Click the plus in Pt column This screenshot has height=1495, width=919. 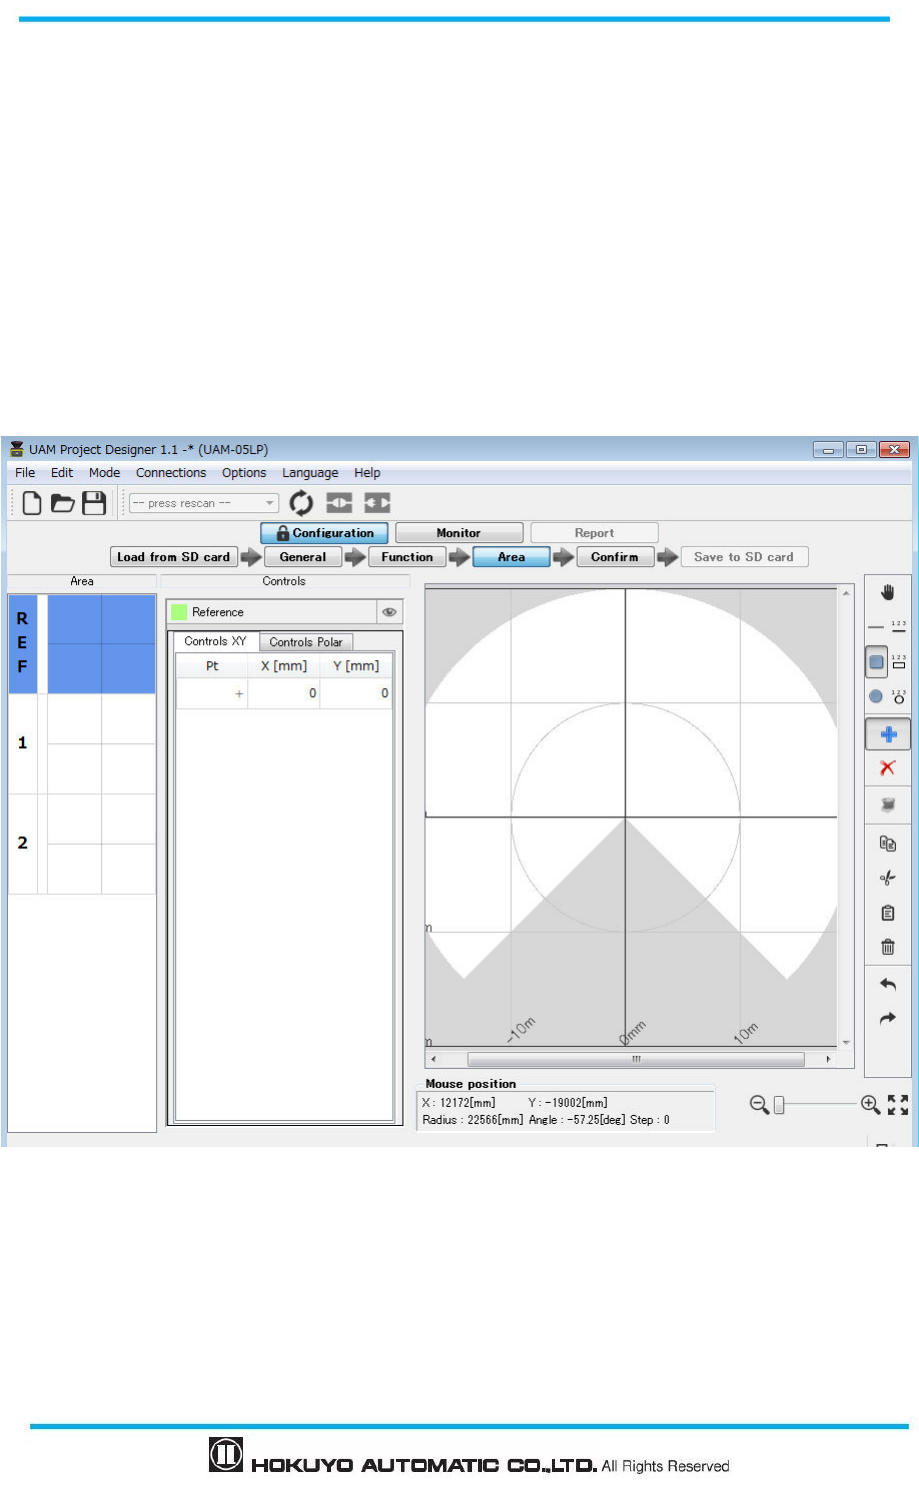pos(239,693)
